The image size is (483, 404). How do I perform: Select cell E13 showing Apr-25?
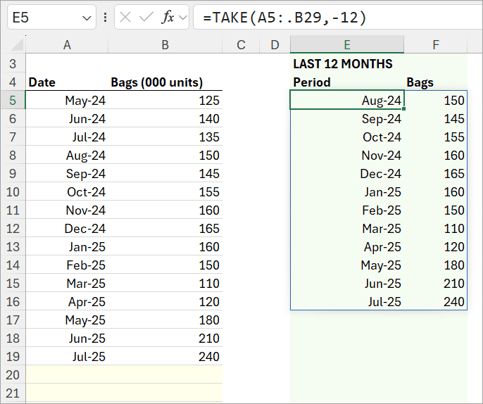pos(347,247)
